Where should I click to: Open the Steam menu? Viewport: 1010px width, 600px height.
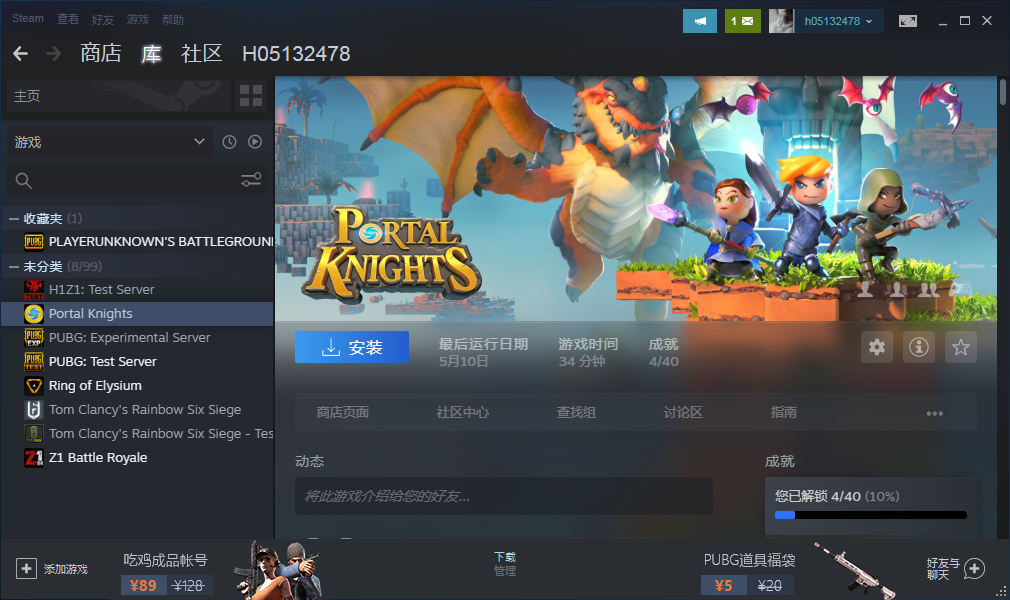click(x=28, y=19)
